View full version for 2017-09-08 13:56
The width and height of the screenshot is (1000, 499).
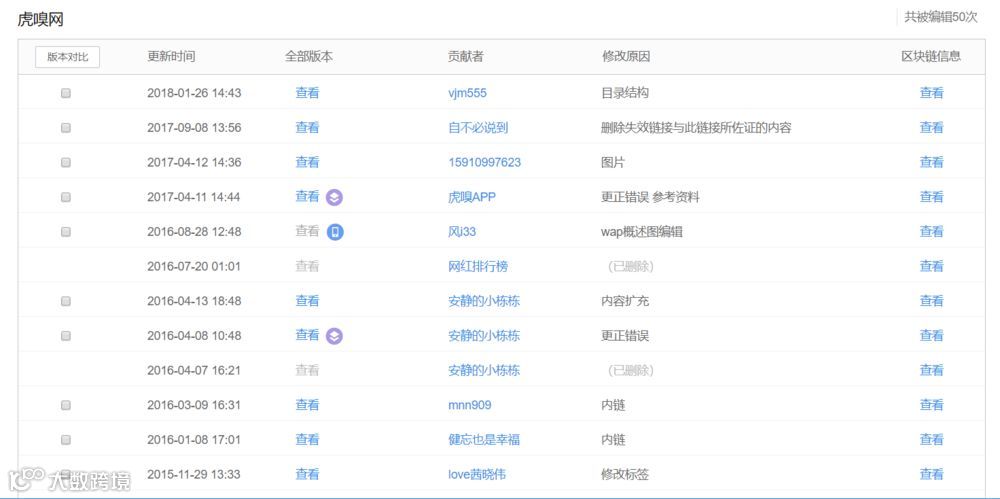[x=307, y=128]
